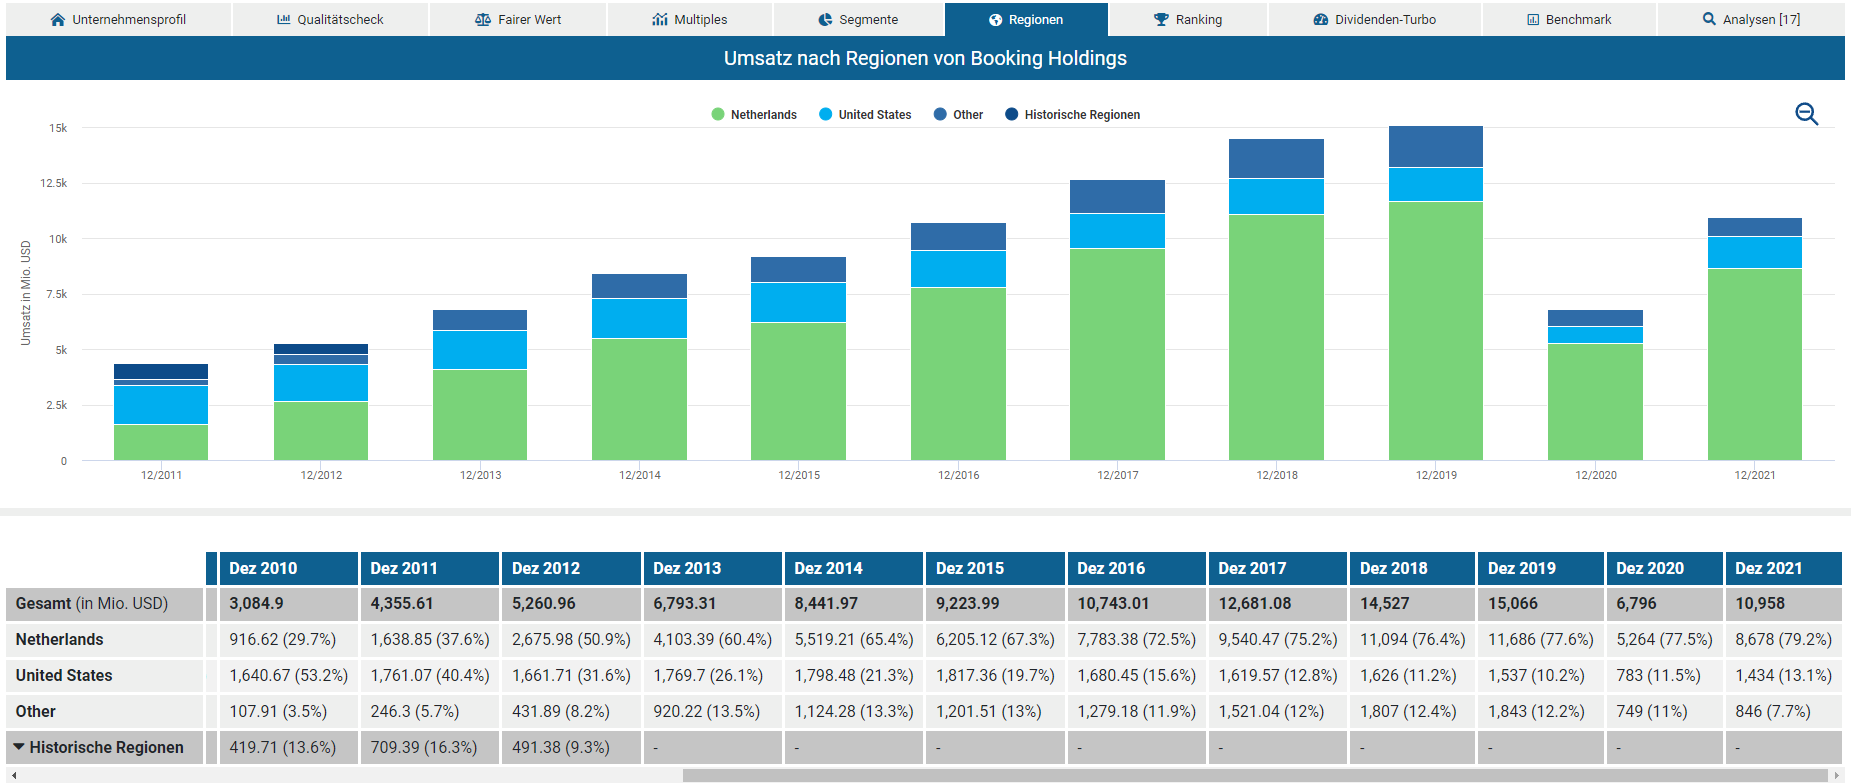Image resolution: width=1851 pixels, height=783 pixels.
Task: Click the green Netherlands bar for 12/2019
Action: 1435,330
